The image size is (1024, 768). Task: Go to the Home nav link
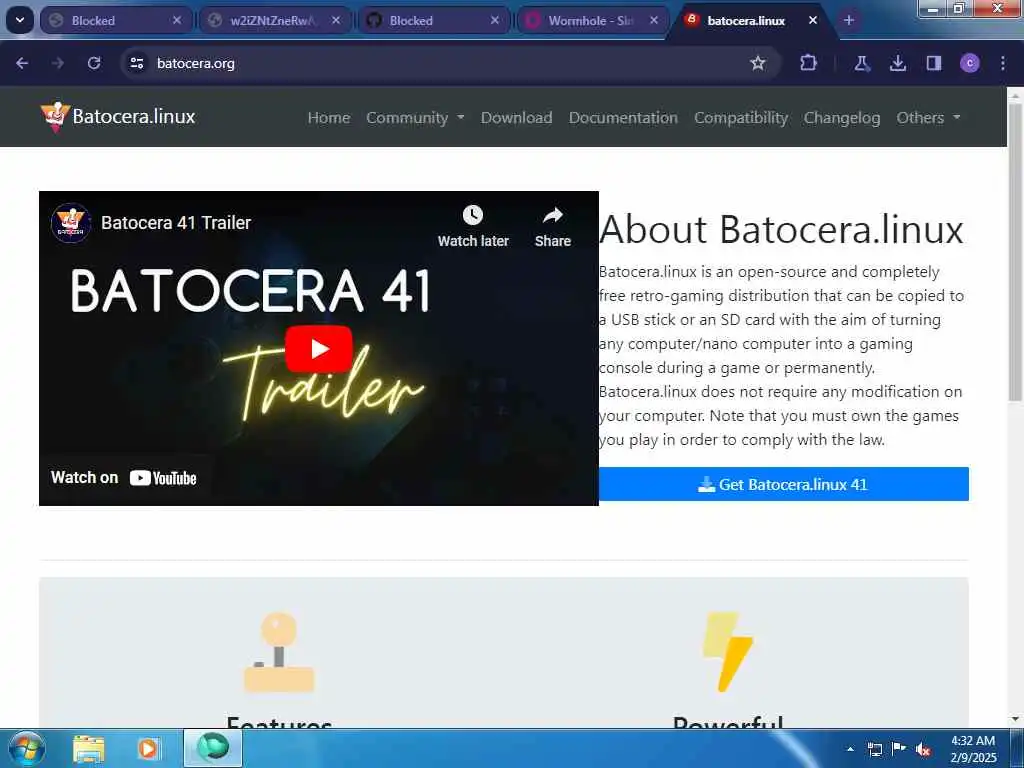[x=328, y=118]
